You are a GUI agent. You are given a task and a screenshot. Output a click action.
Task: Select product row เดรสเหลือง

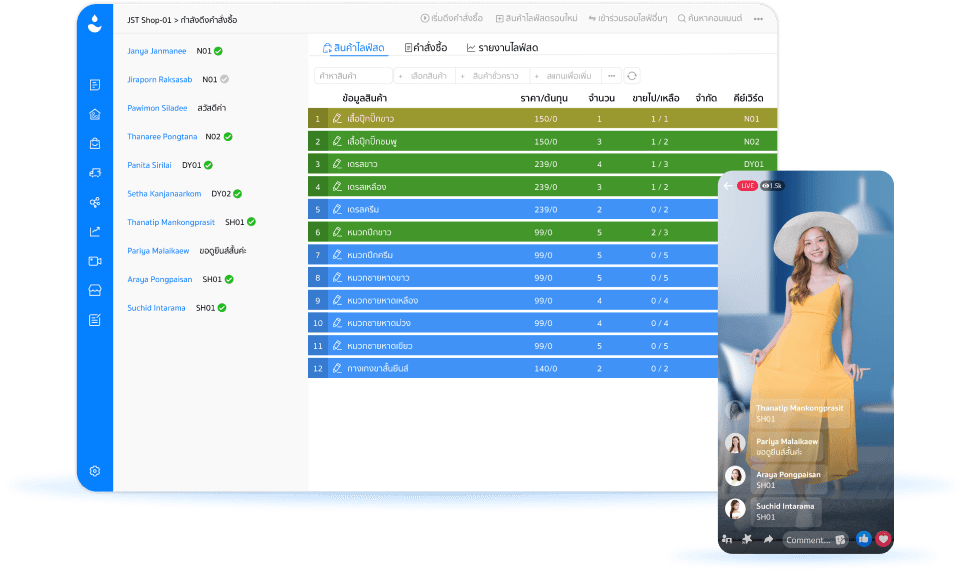(x=513, y=186)
